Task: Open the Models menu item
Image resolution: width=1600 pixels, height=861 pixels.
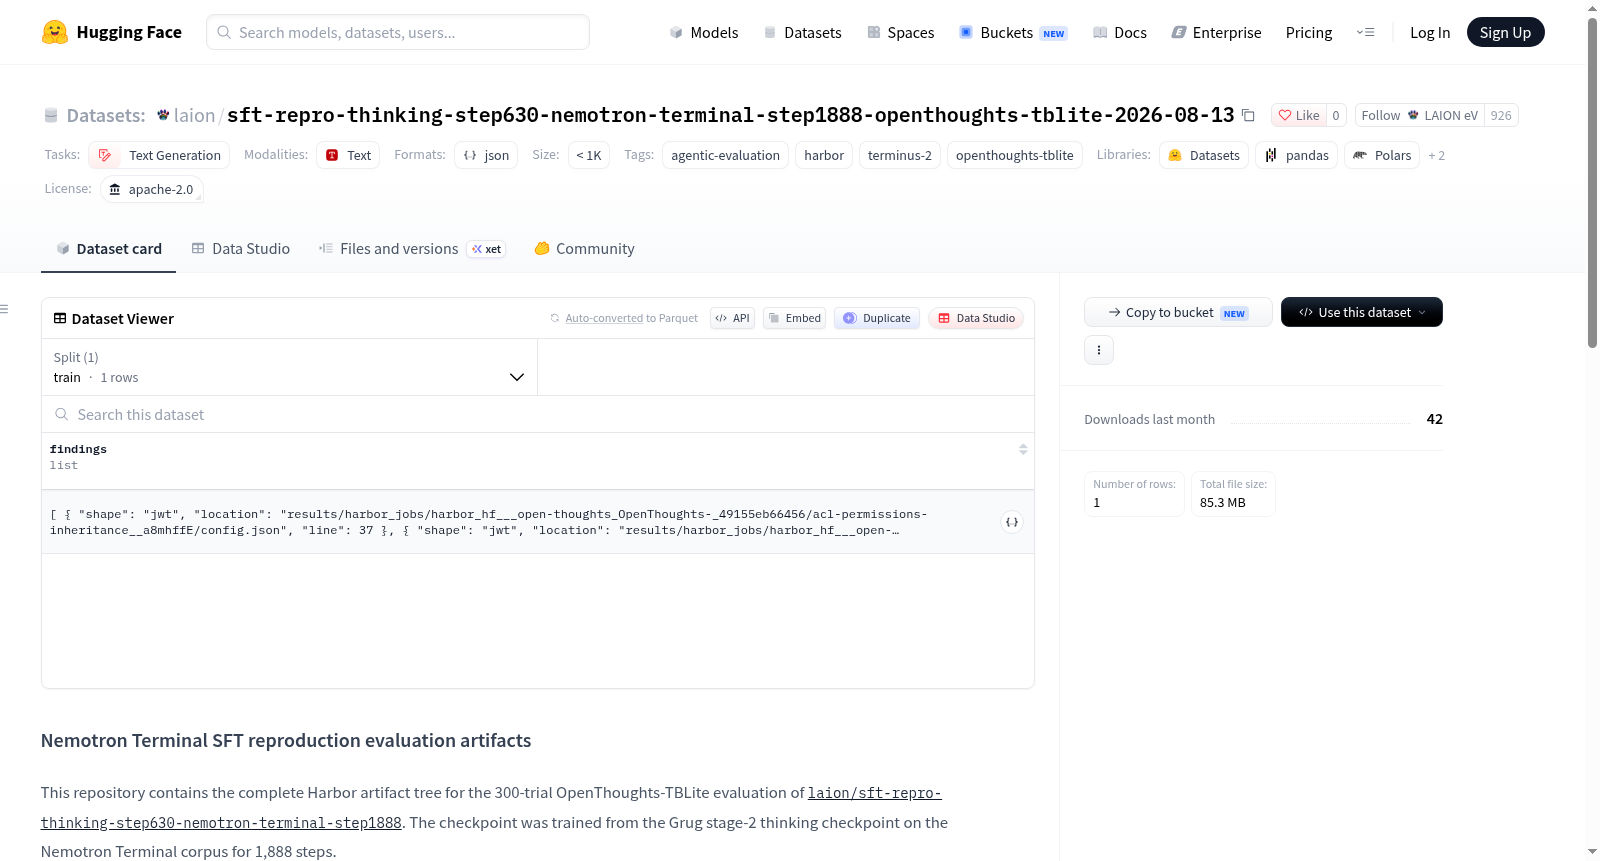Action: point(704,32)
